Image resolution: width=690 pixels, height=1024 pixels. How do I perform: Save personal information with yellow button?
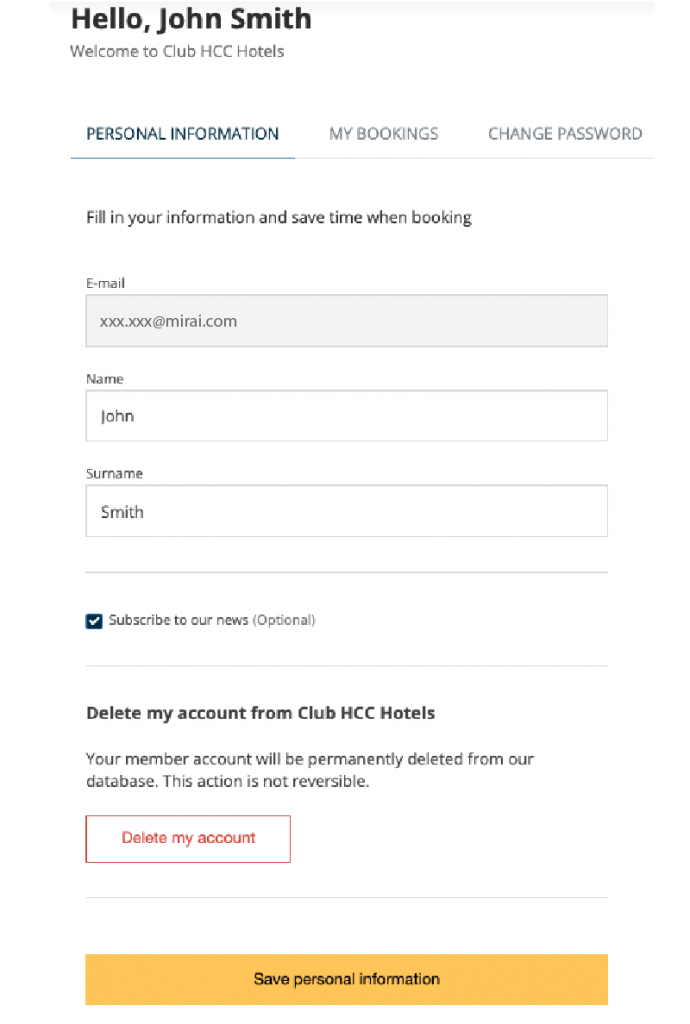coord(347,979)
